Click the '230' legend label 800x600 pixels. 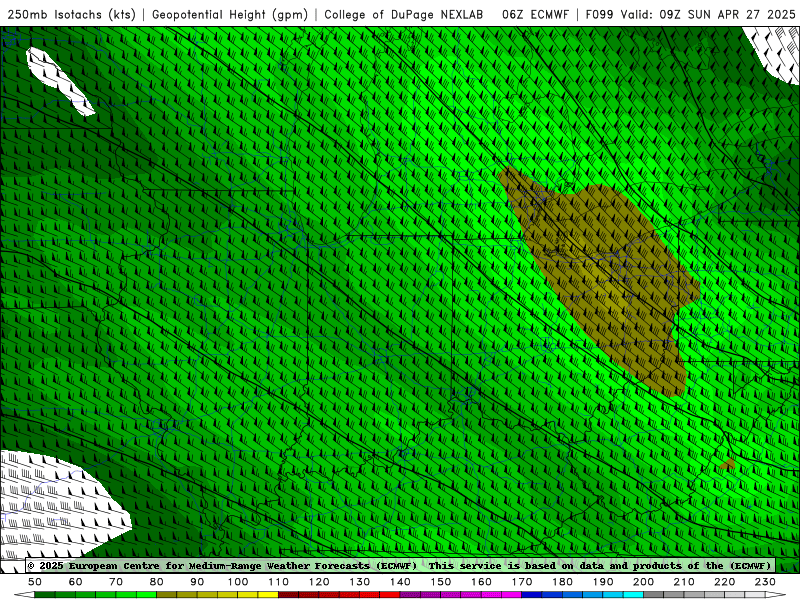click(x=765, y=582)
